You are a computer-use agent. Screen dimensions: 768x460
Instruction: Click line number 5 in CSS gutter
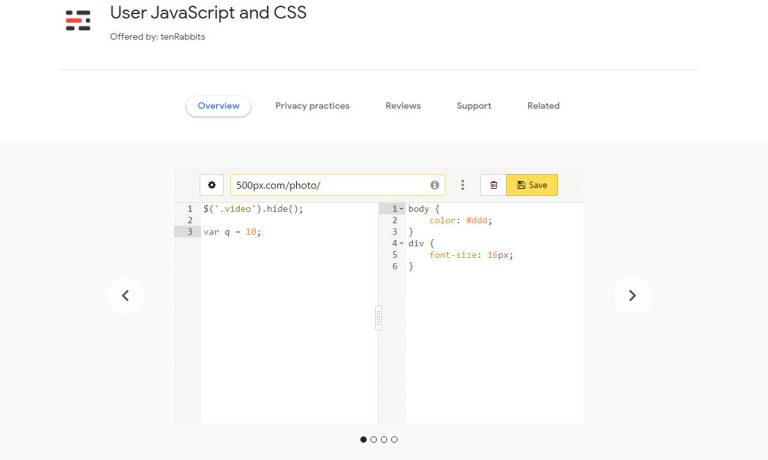click(x=395, y=255)
